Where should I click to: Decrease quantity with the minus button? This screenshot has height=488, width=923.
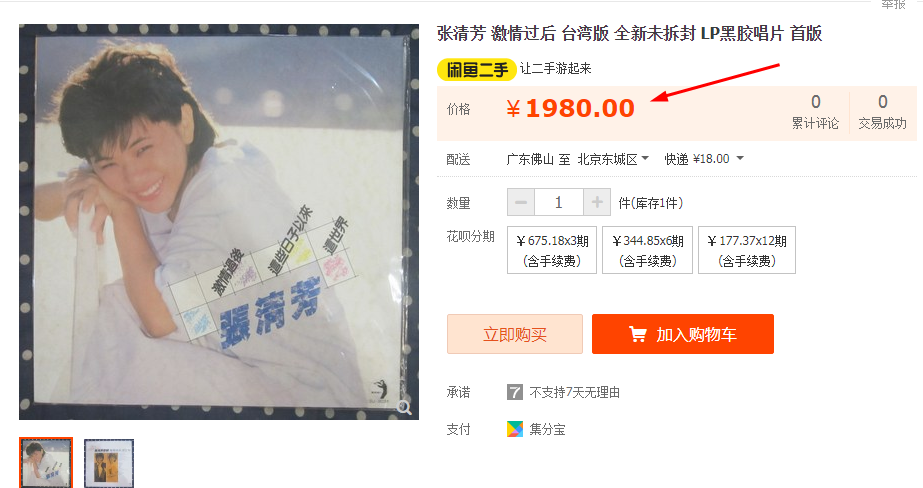[x=521, y=202]
